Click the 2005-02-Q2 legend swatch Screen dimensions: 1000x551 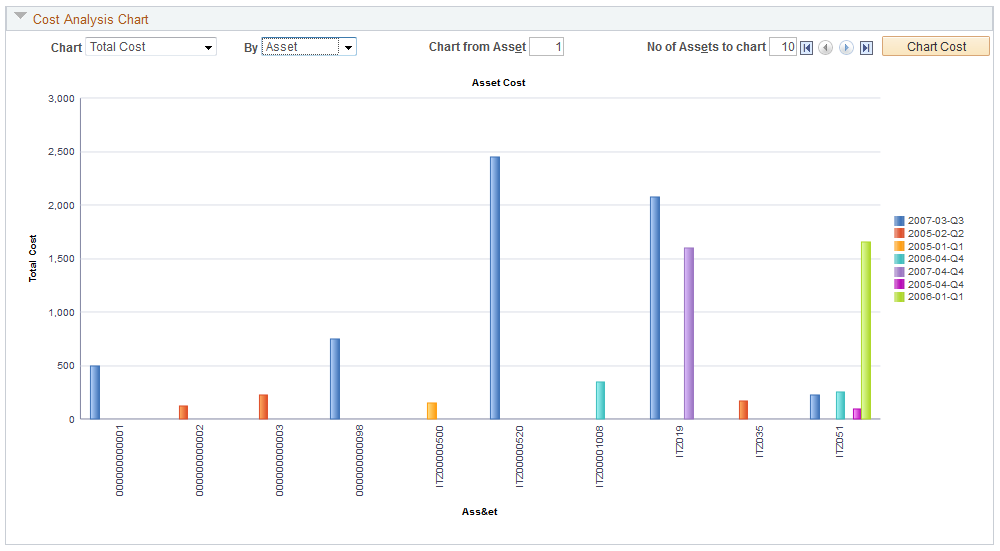click(x=899, y=233)
